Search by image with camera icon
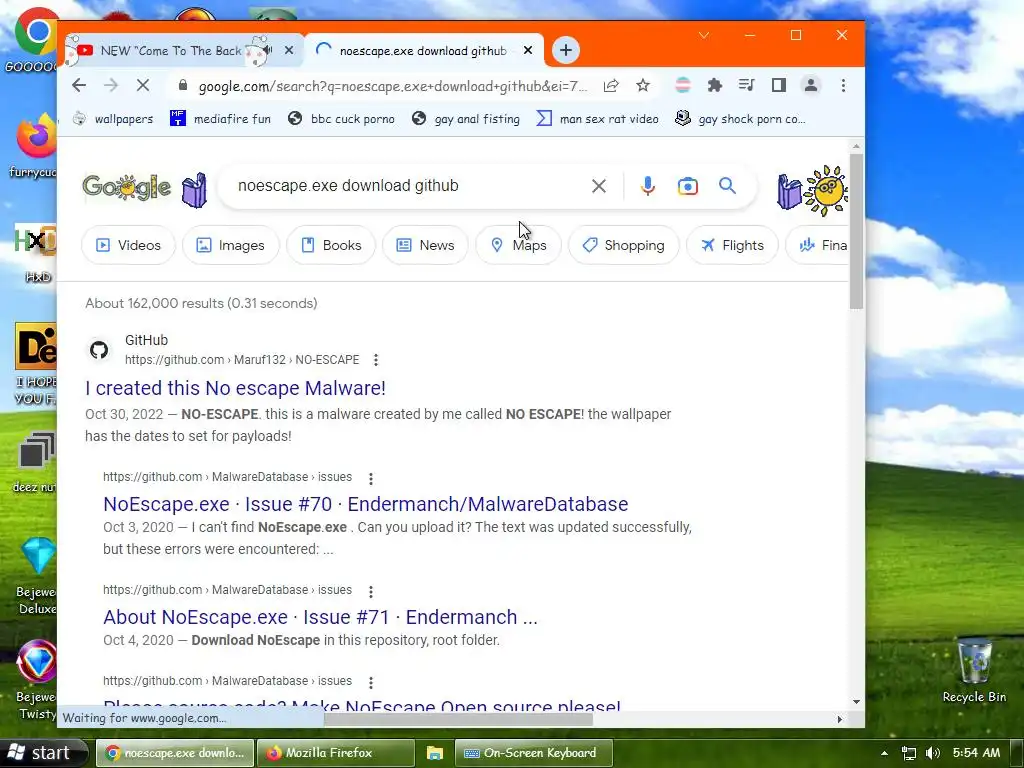Image resolution: width=1024 pixels, height=768 pixels. (x=687, y=186)
